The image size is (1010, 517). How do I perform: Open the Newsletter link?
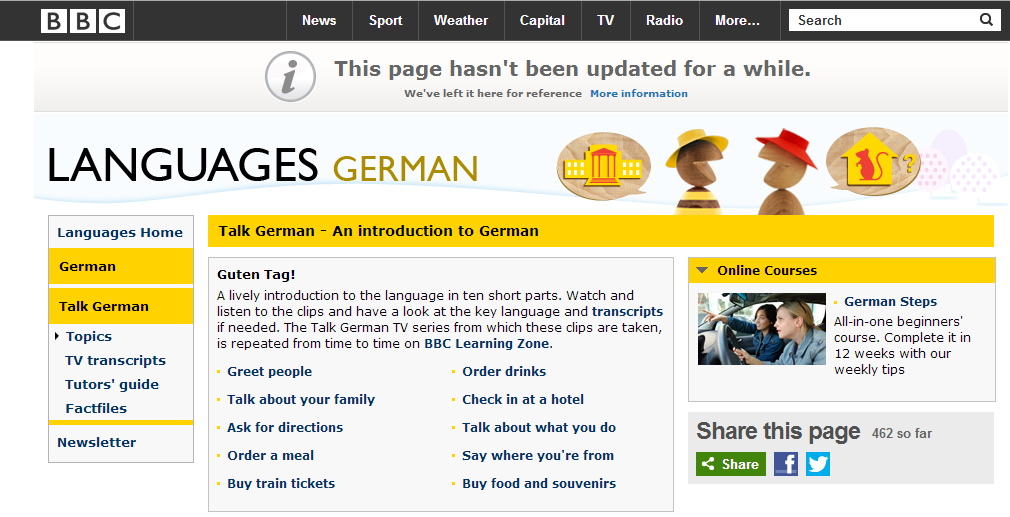pyautogui.click(x=97, y=442)
